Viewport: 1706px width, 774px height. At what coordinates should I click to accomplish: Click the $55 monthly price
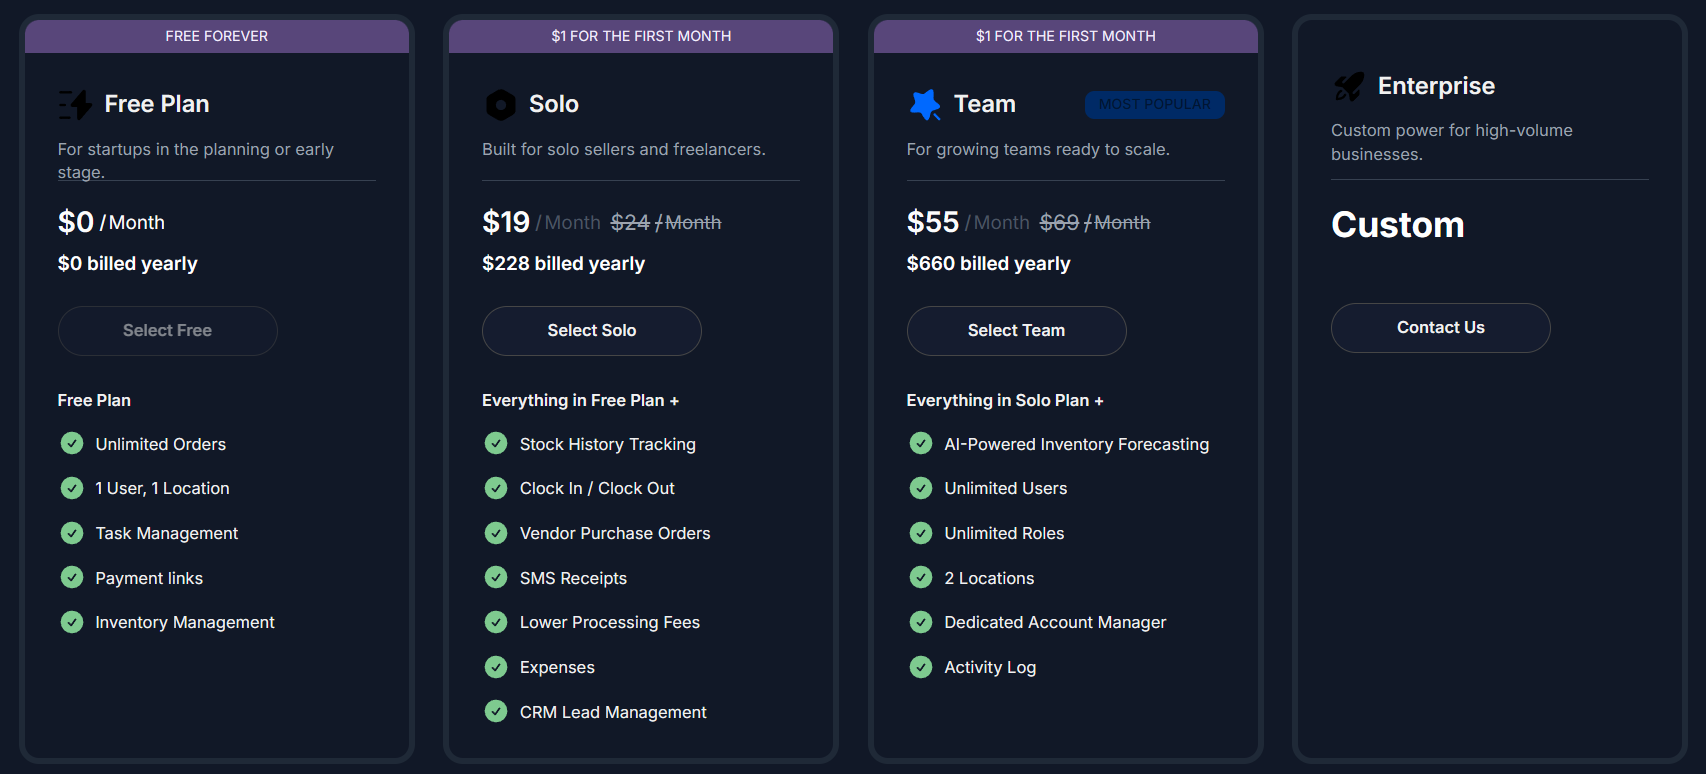(x=933, y=222)
